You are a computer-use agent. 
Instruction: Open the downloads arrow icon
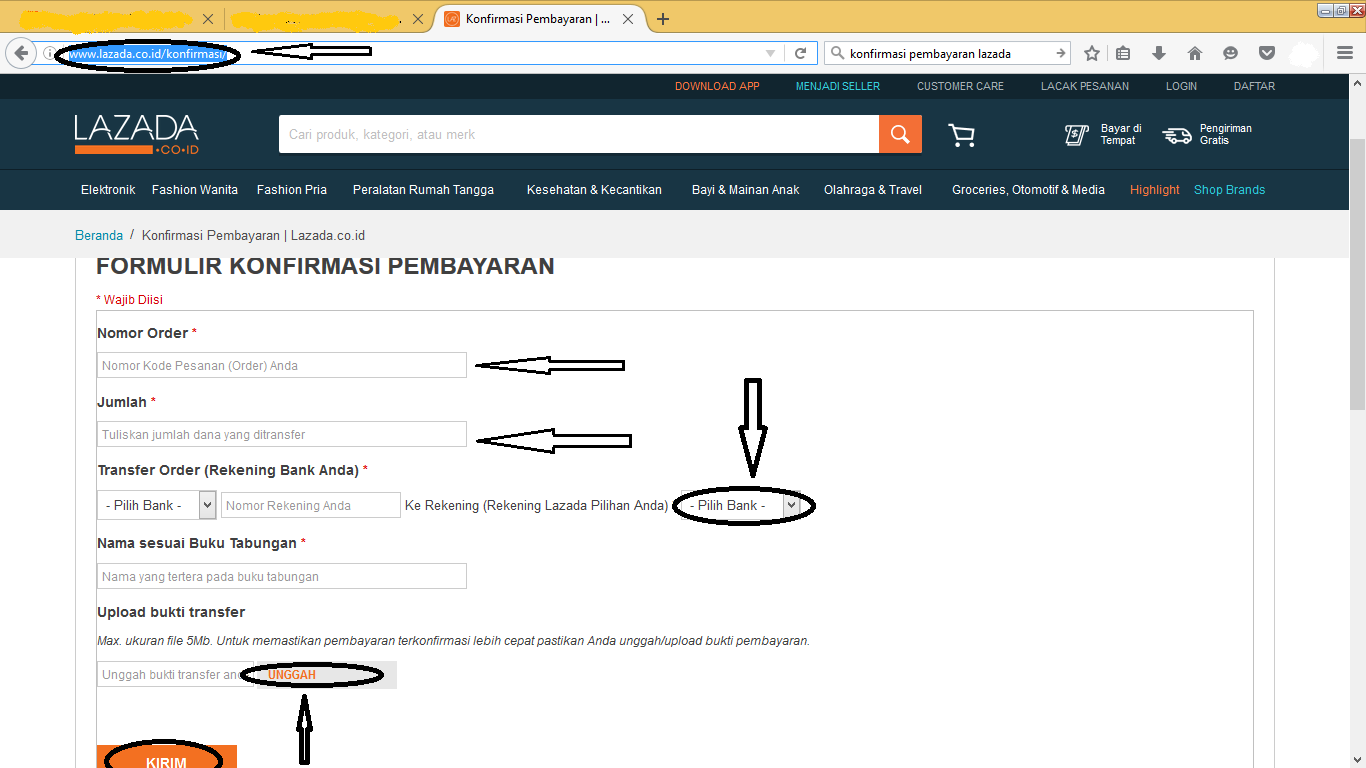coord(1159,53)
